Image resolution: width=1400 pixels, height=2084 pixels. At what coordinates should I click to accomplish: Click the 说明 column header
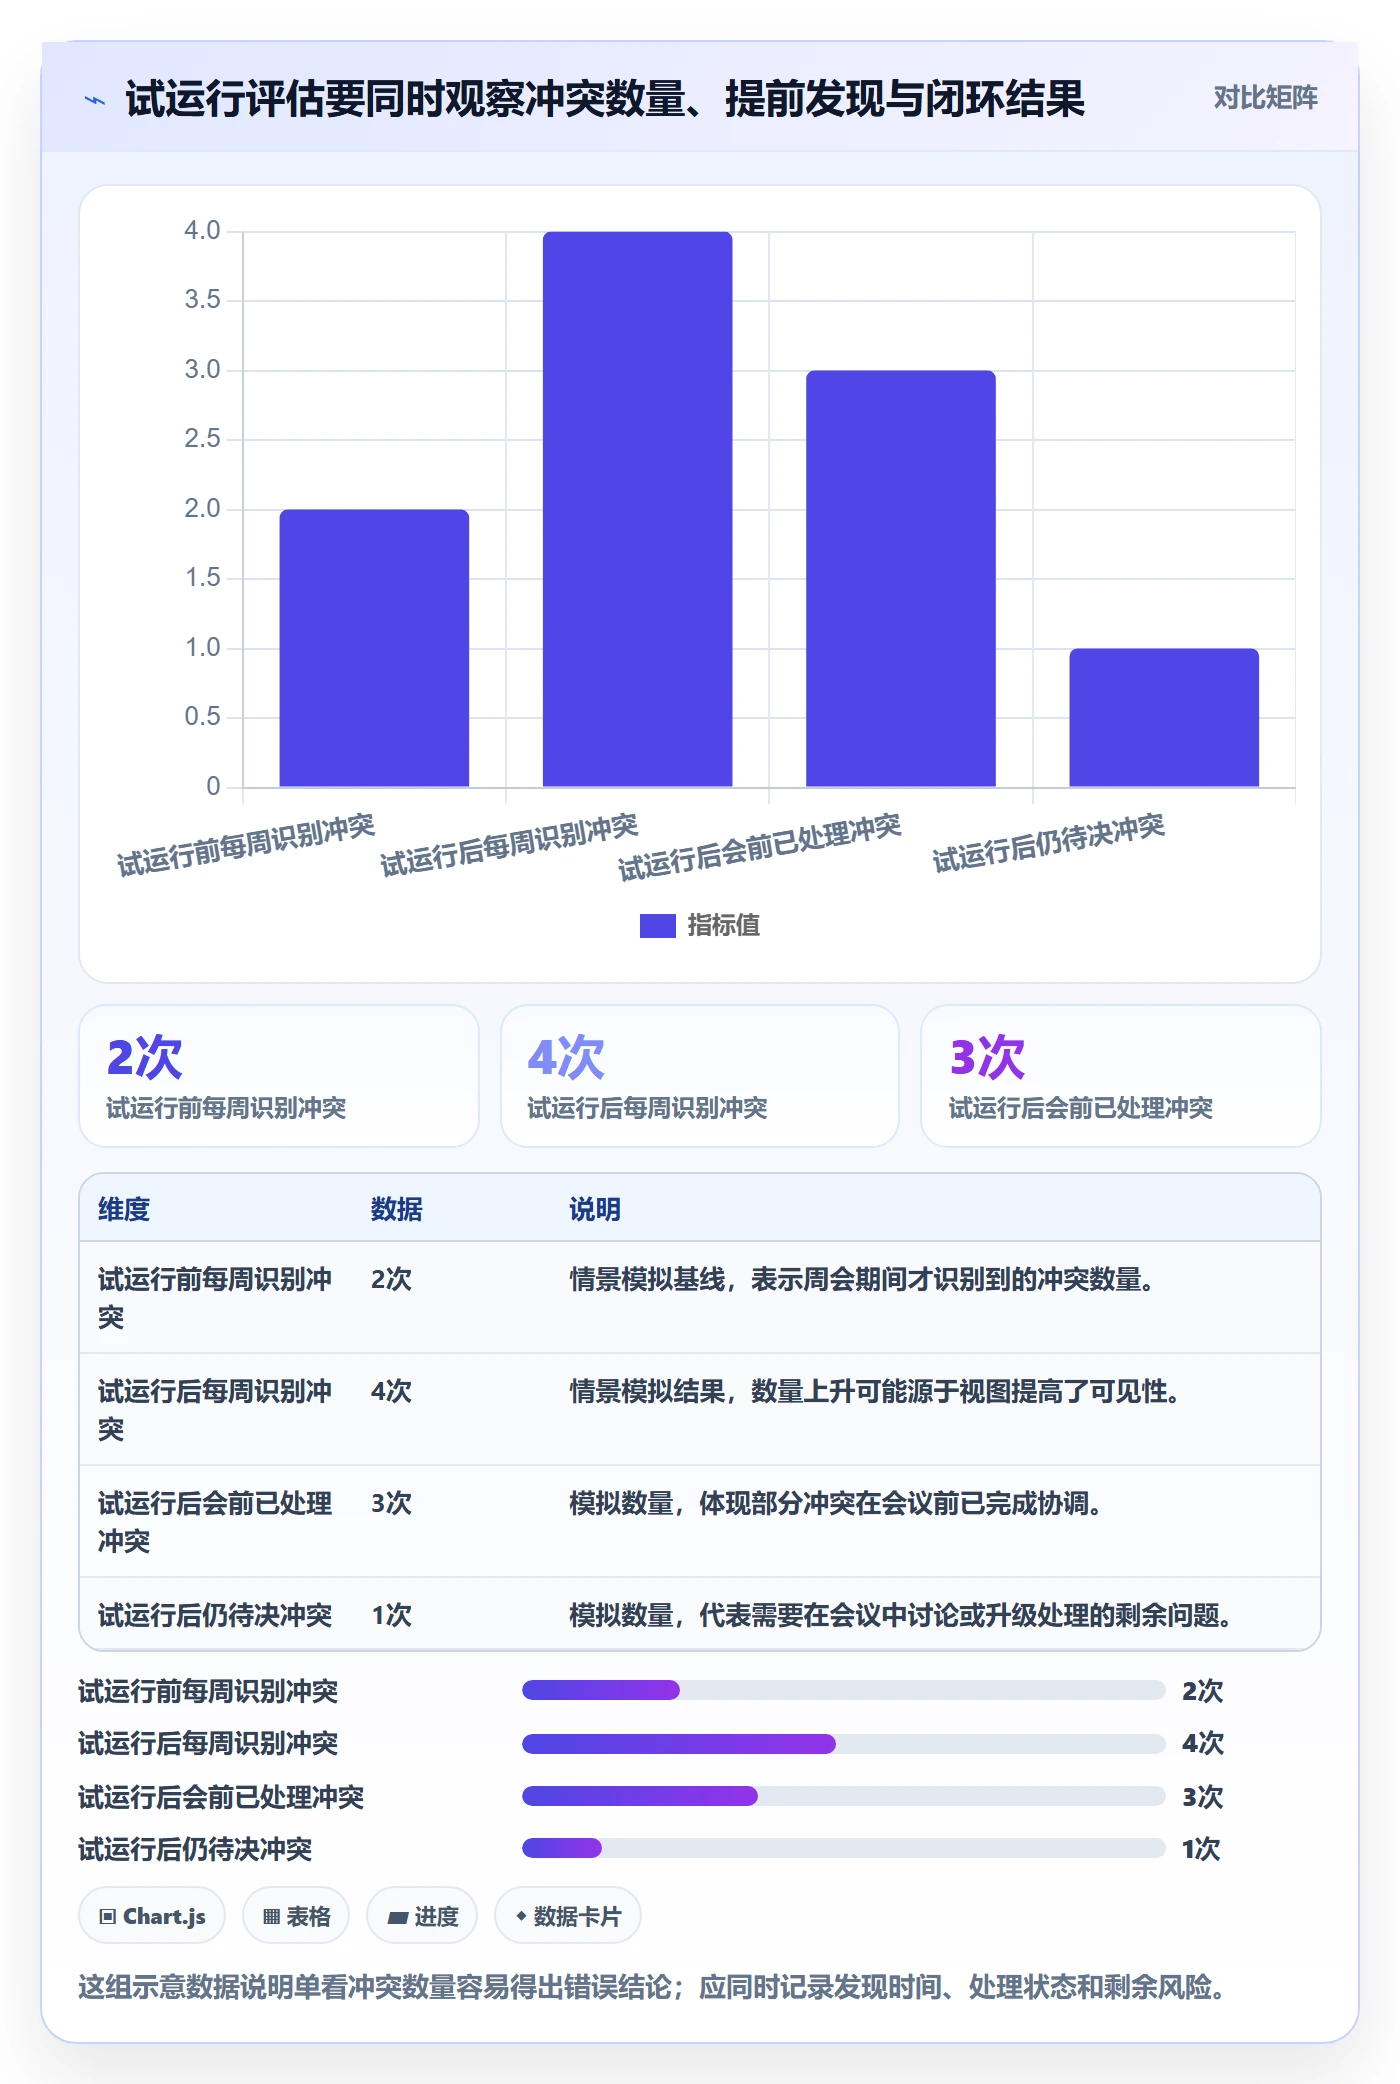[x=595, y=1209]
